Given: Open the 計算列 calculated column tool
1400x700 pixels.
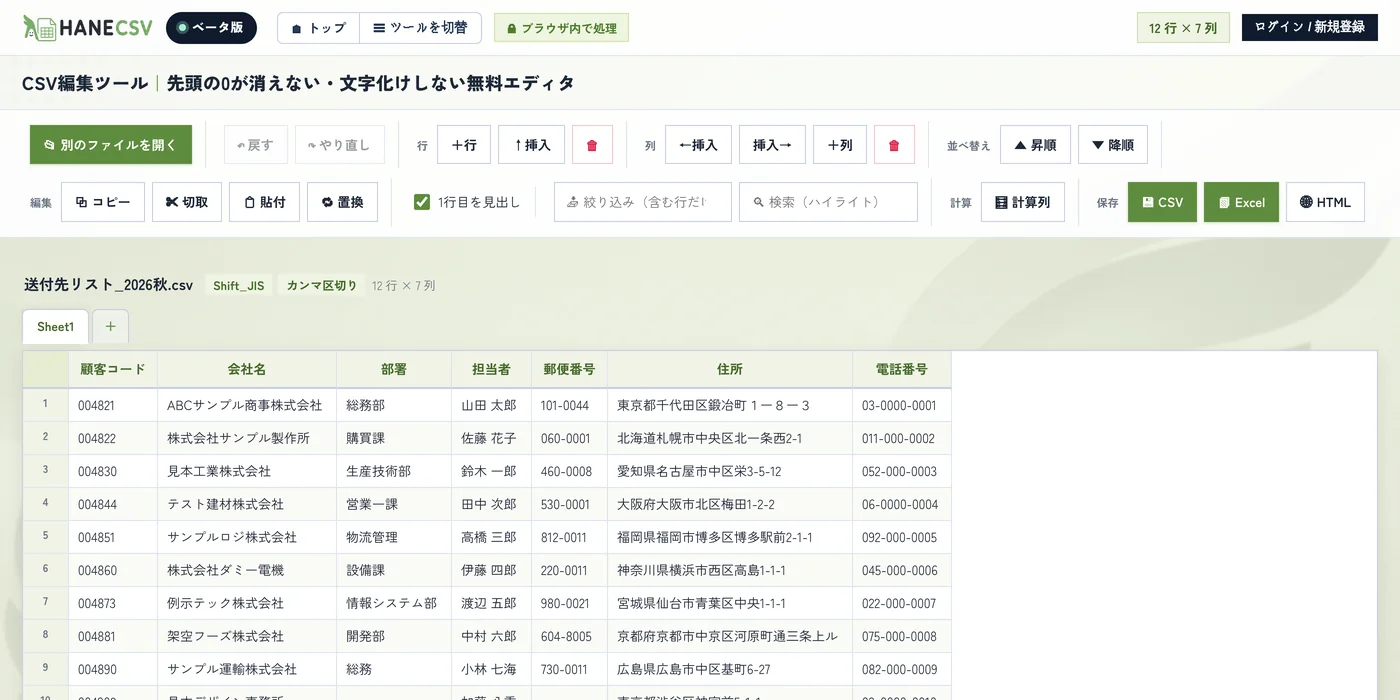Looking at the screenshot, I should [1023, 202].
